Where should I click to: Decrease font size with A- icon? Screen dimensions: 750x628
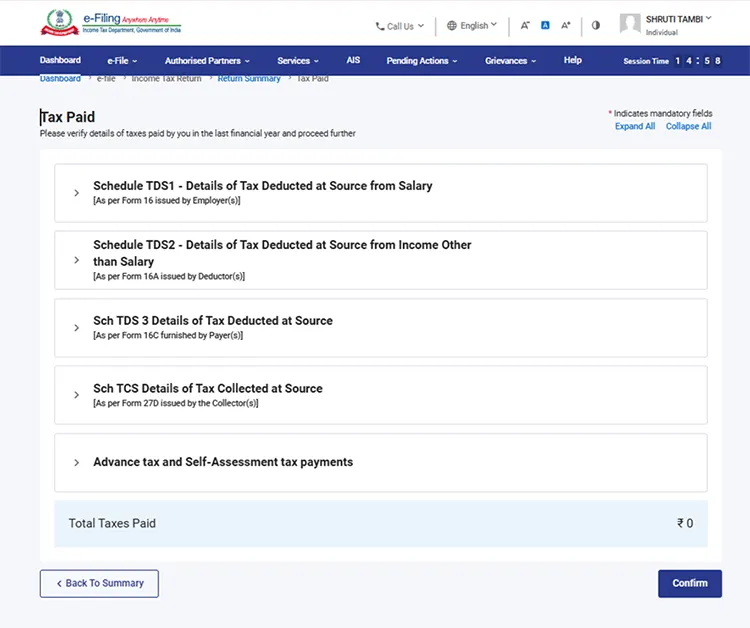point(525,25)
